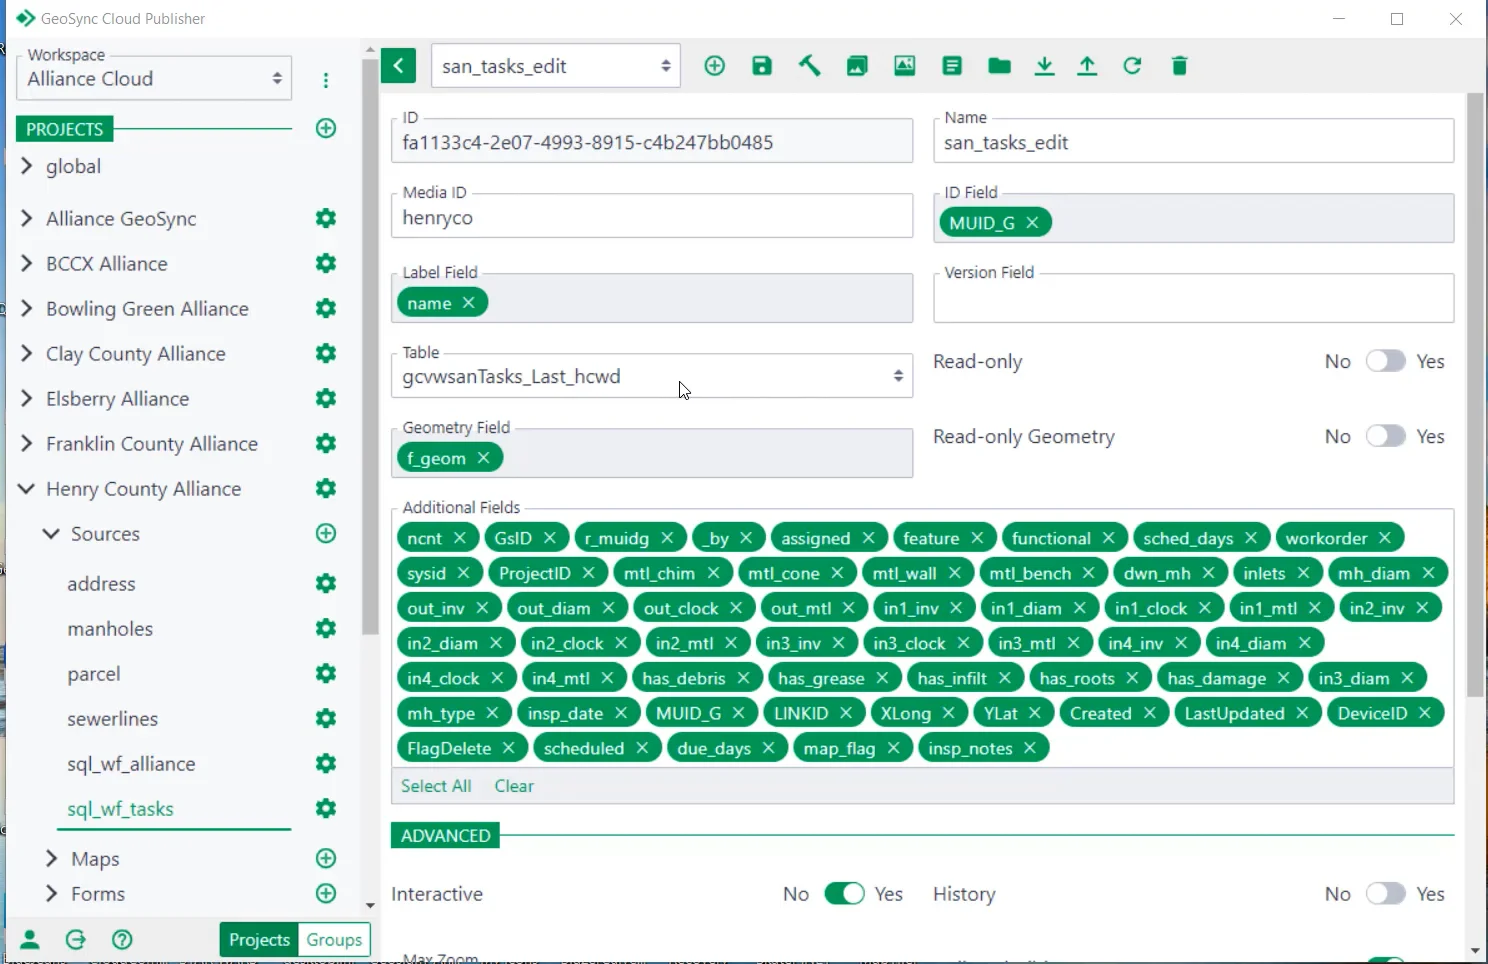Expand the Franklin County Alliance project
The height and width of the screenshot is (964, 1488).
tap(27, 443)
